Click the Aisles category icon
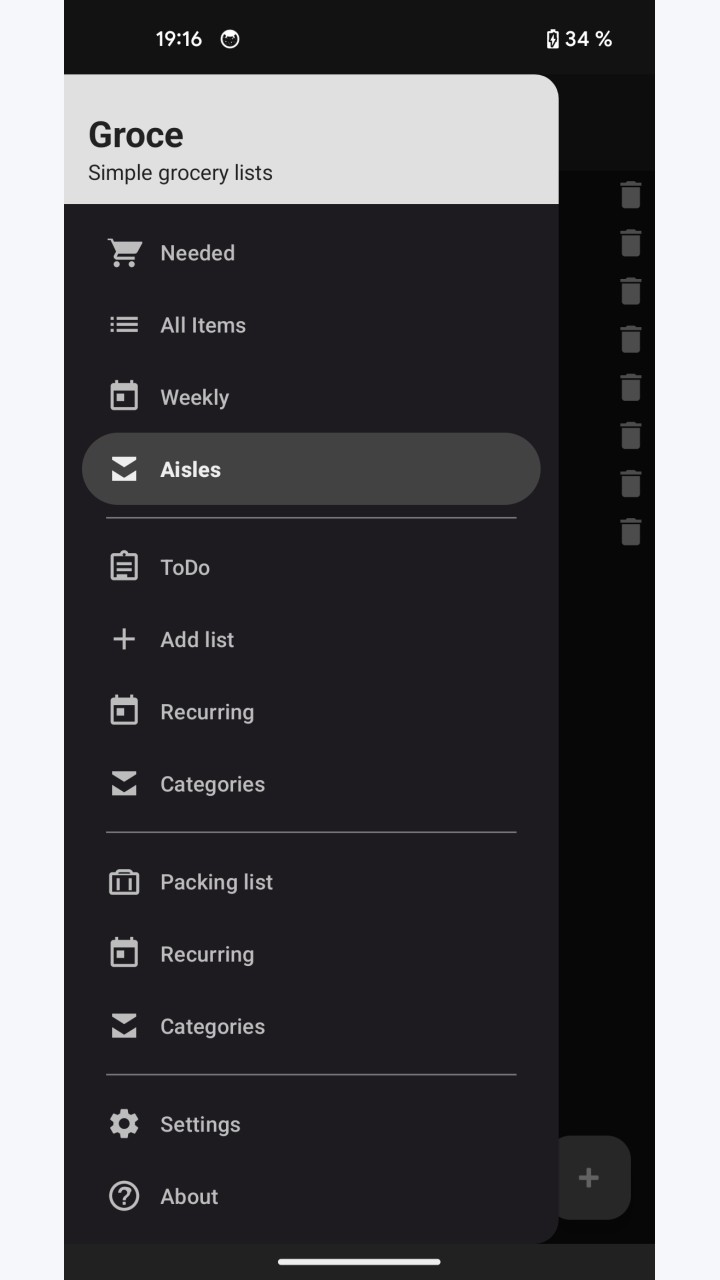Viewport: 720px width, 1280px height. tap(124, 469)
